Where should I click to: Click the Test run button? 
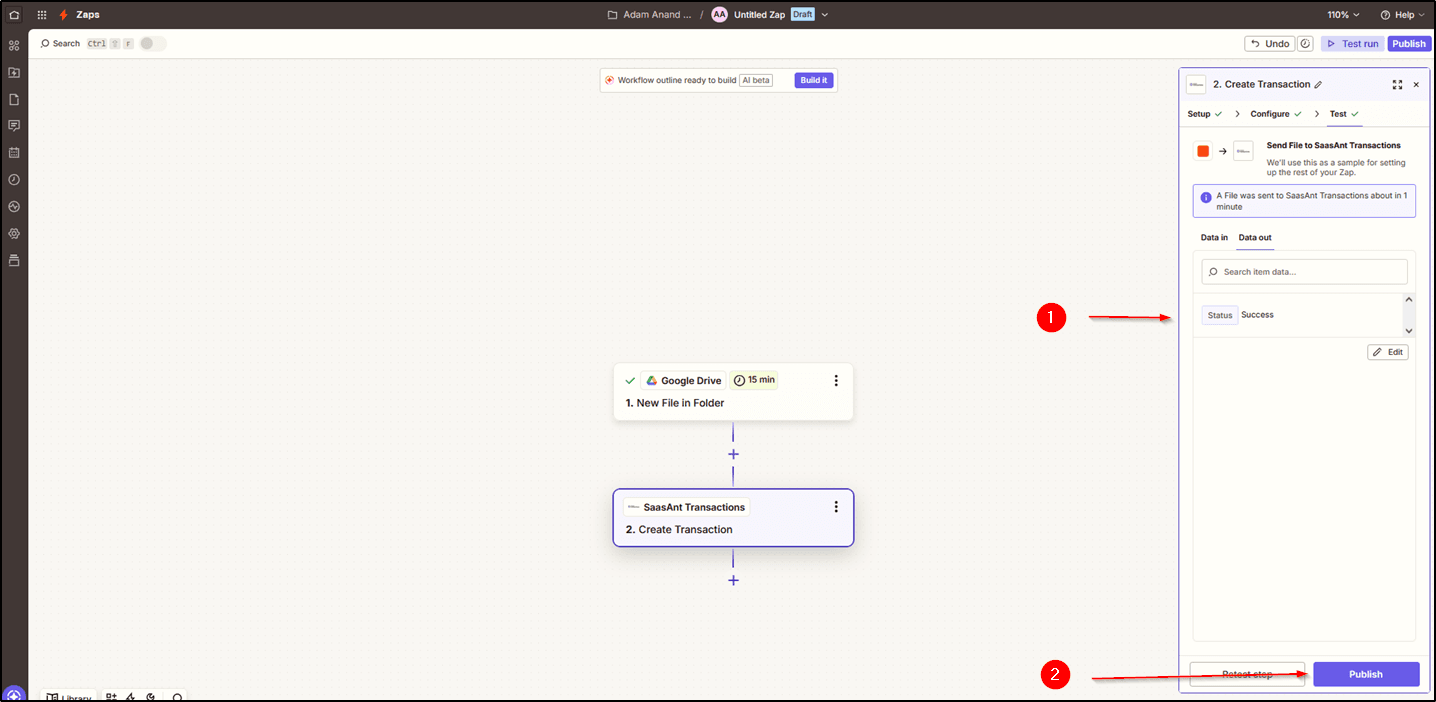click(1352, 44)
